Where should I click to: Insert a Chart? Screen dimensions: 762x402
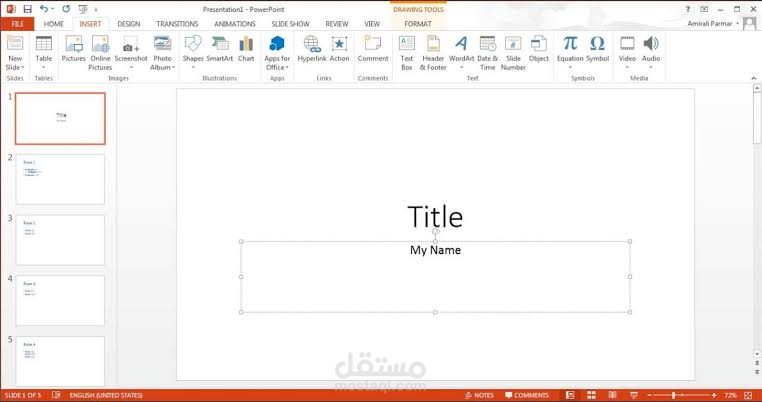click(x=246, y=49)
